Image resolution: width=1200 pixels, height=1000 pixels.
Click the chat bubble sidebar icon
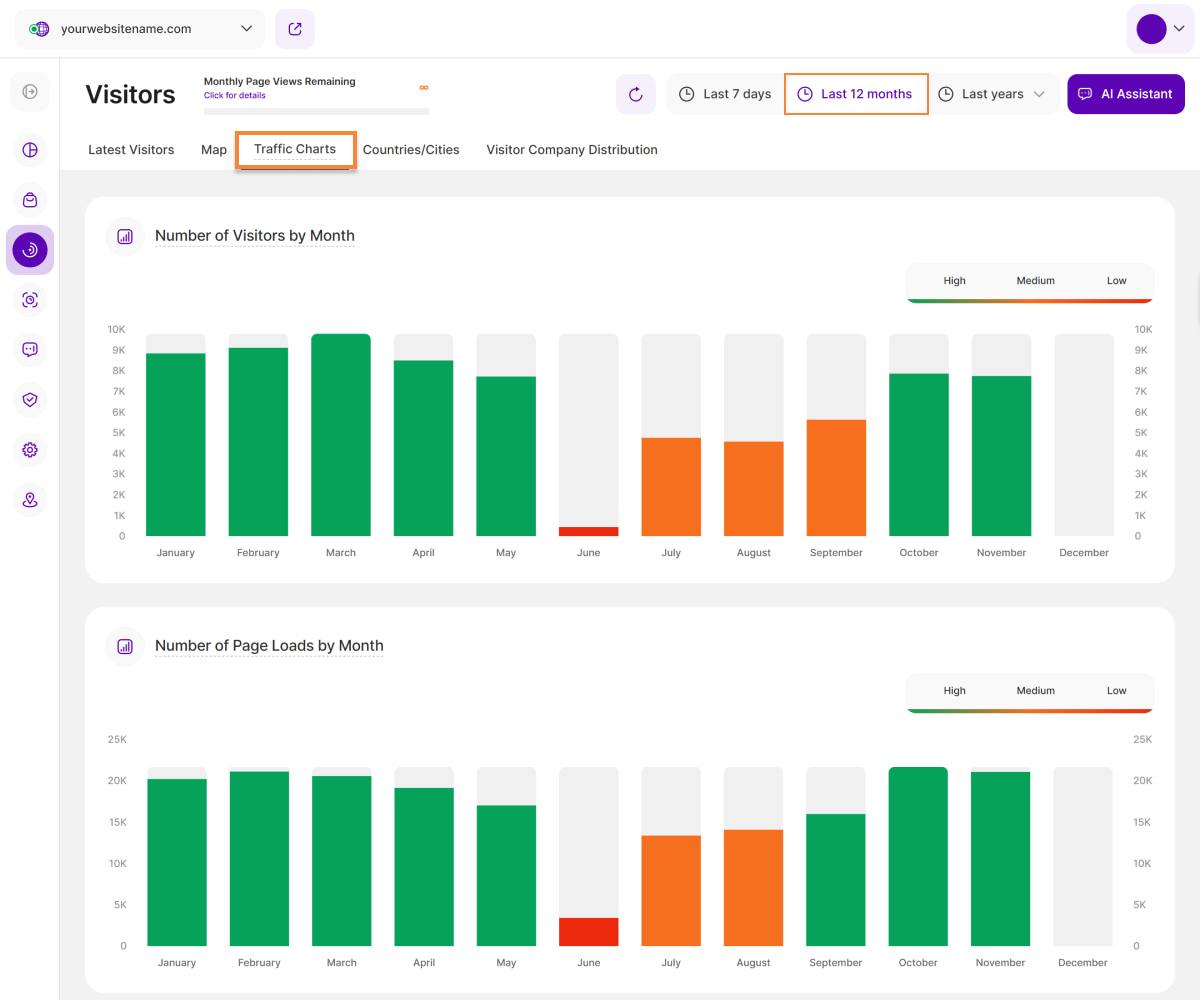click(x=30, y=350)
